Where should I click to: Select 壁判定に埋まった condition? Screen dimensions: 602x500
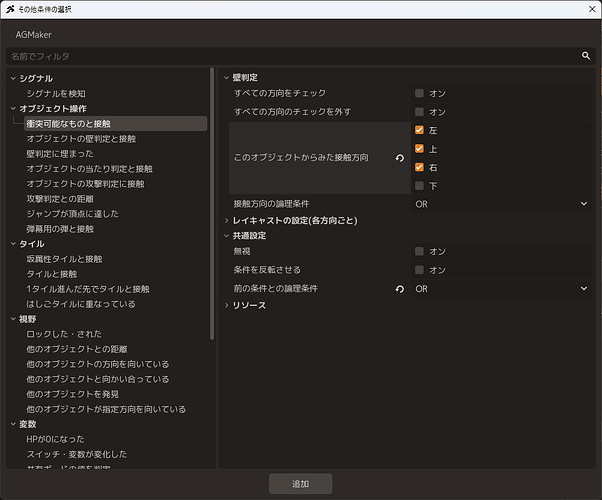point(60,154)
